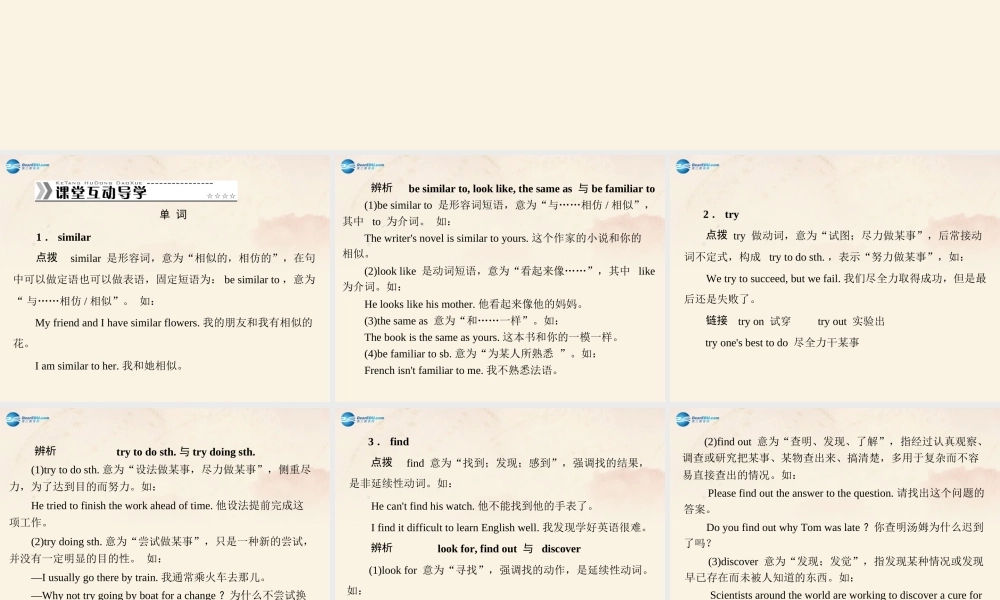Click 'Please find out the answer to the question.'
Image resolution: width=1000 pixels, height=600 pixels.
click(800, 494)
